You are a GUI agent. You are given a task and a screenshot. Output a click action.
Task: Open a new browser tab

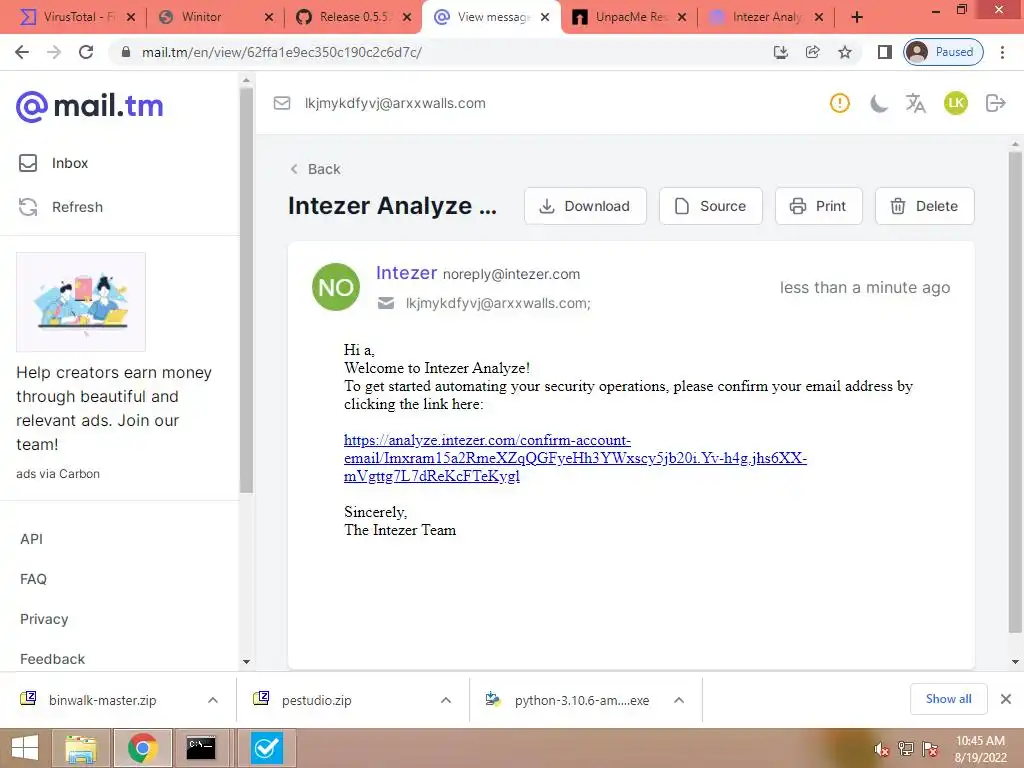[x=857, y=18]
